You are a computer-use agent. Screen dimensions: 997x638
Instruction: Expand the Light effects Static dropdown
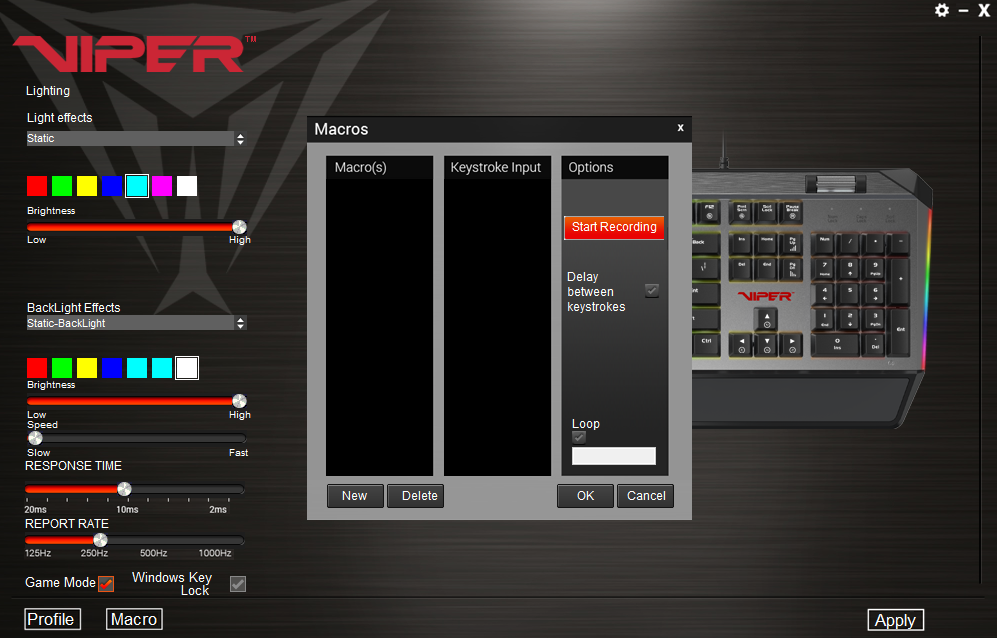[x=239, y=139]
